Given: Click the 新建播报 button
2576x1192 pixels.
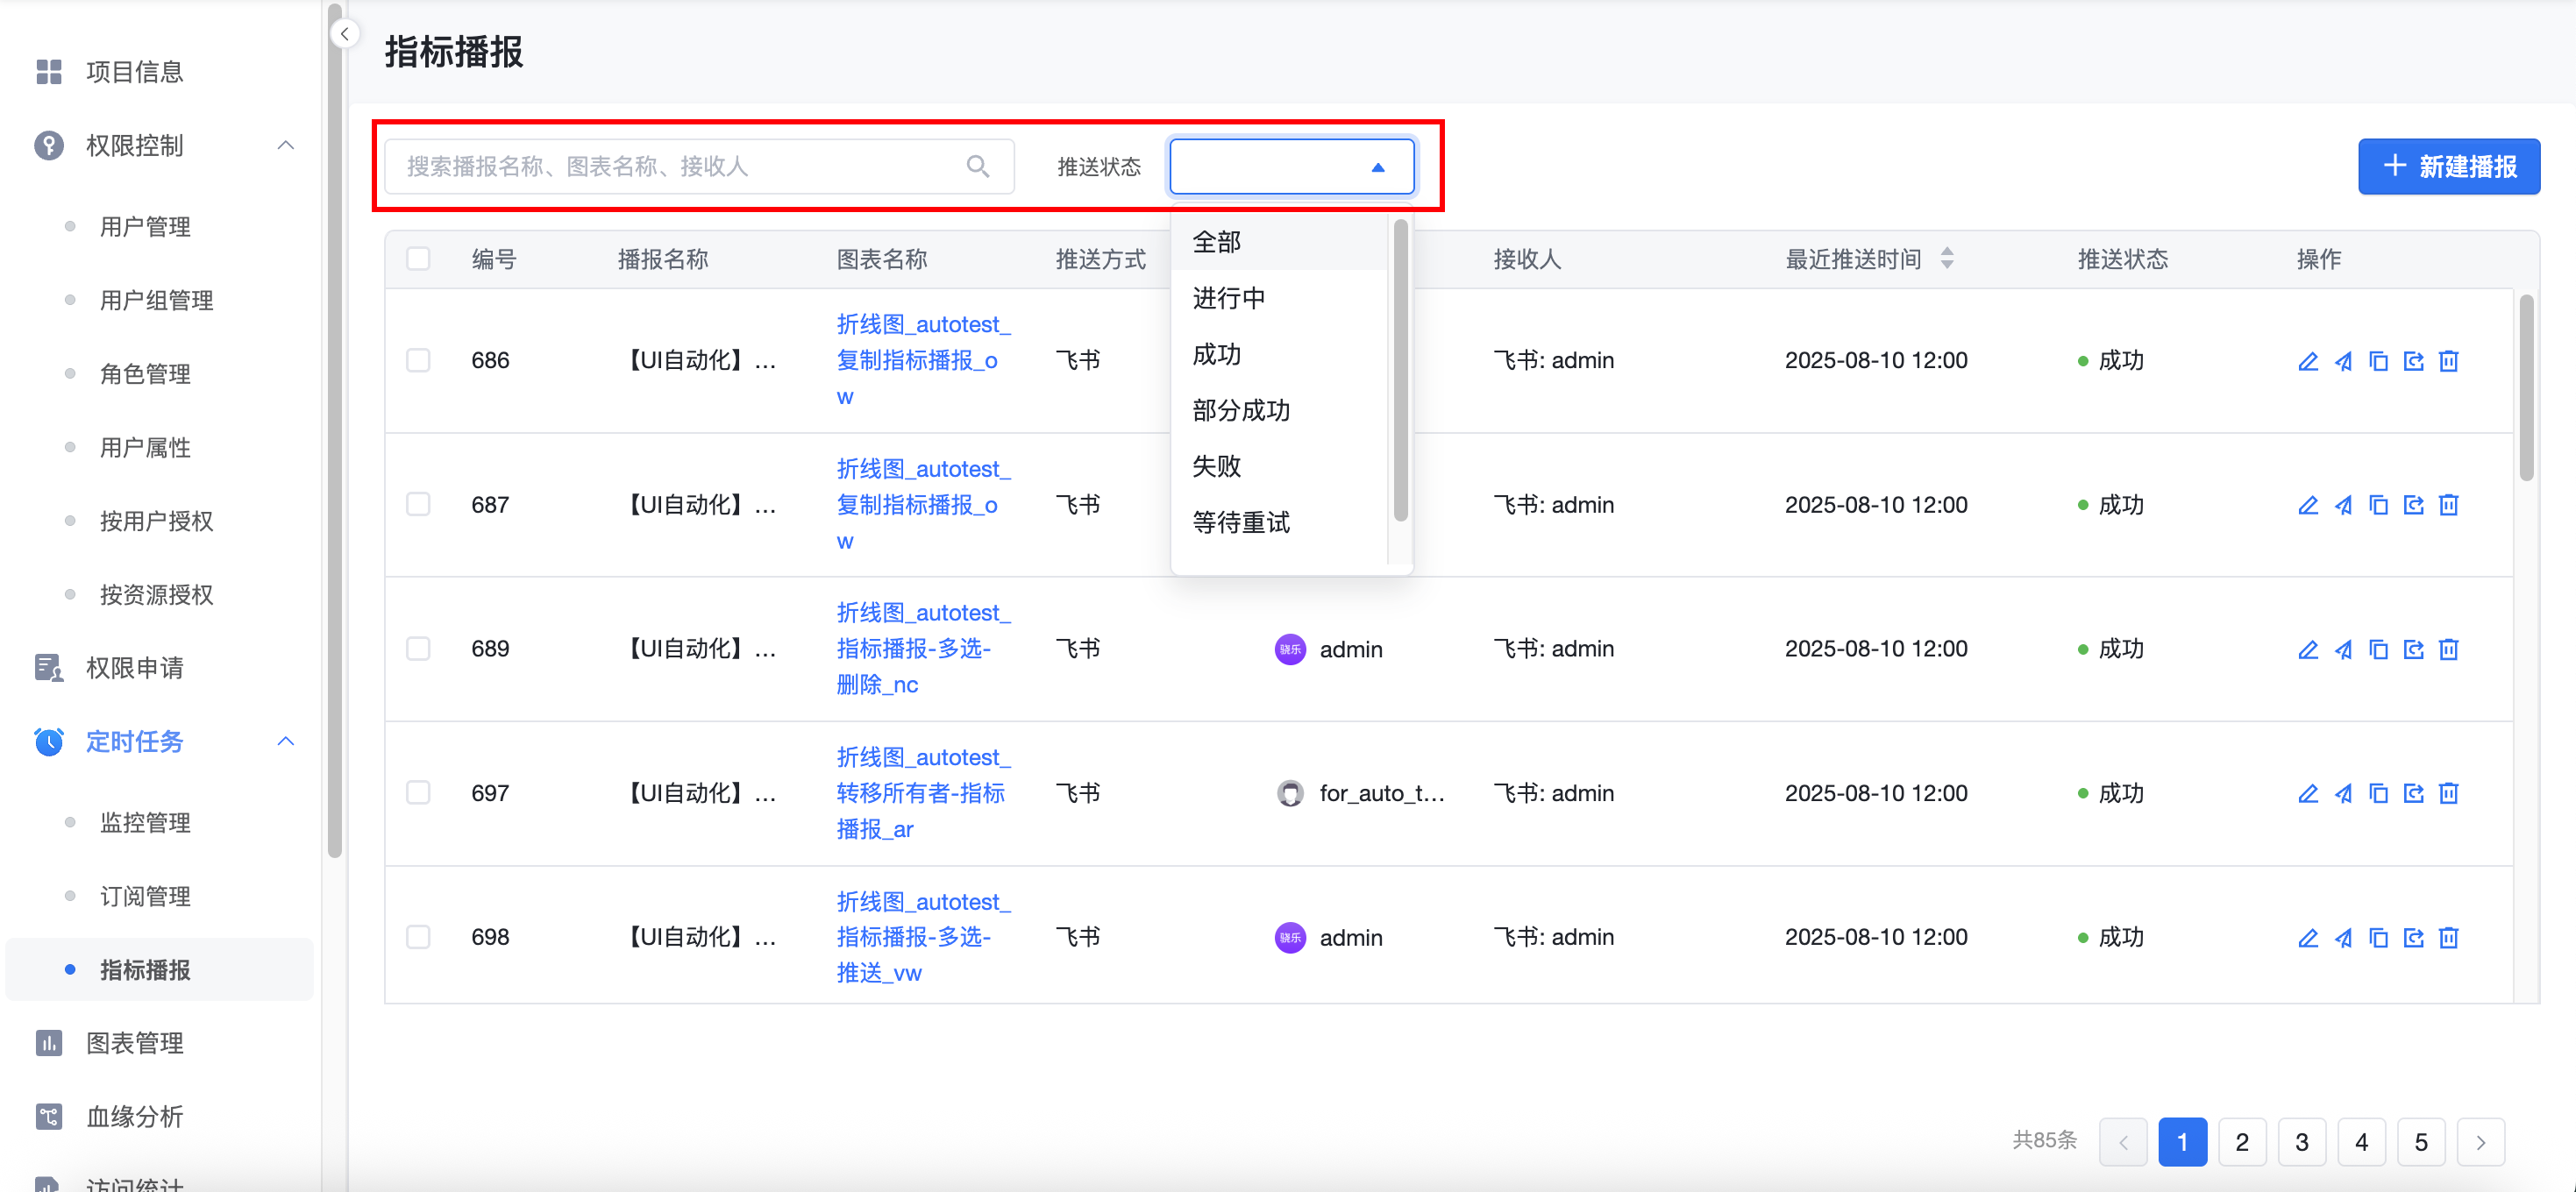Looking at the screenshot, I should click(x=2447, y=166).
